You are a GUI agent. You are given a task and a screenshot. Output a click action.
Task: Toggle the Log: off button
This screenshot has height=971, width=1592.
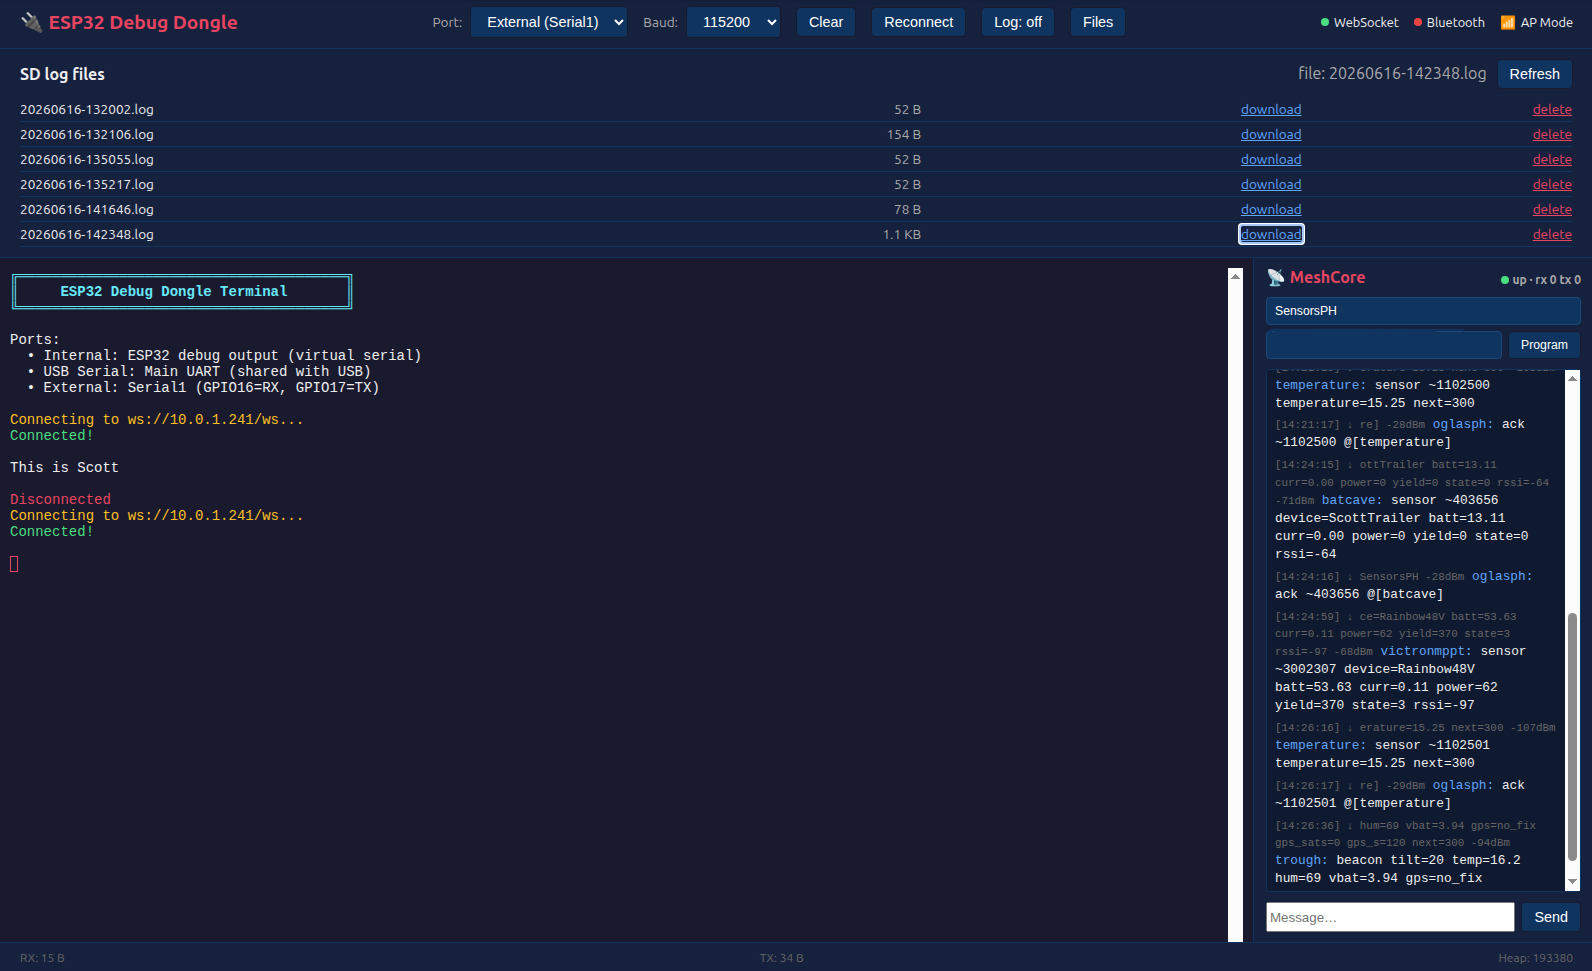1018,22
